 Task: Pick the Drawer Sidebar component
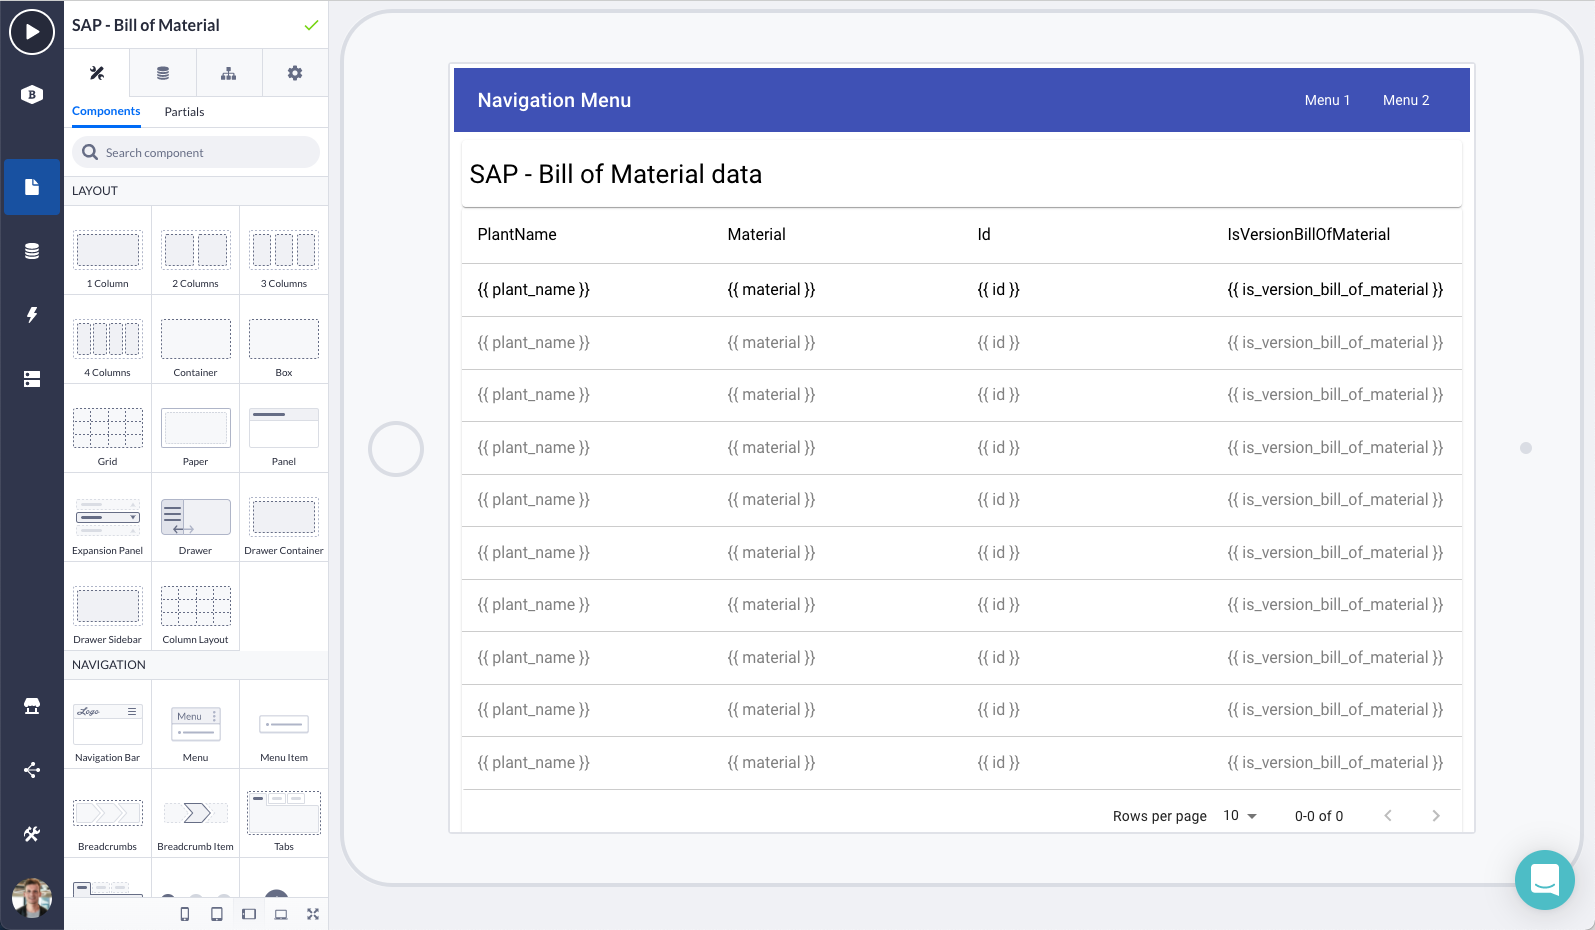[108, 606]
